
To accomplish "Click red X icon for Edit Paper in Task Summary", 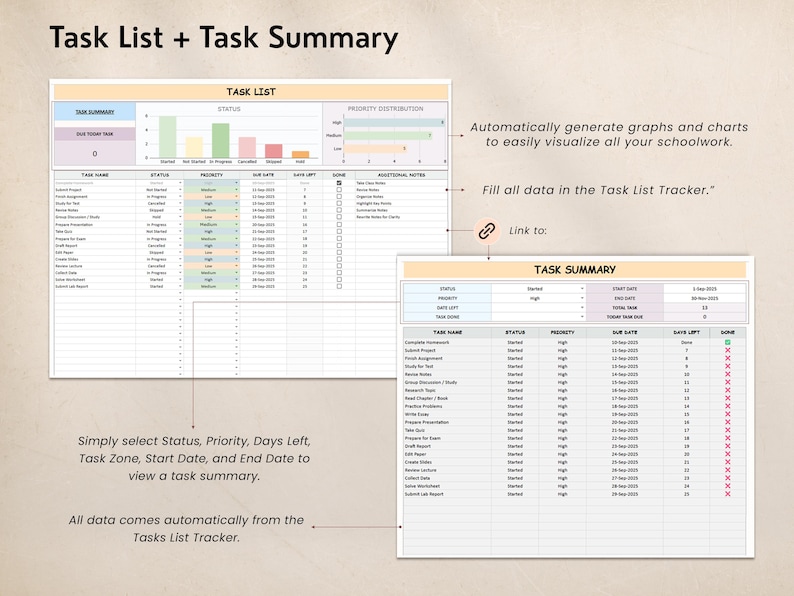I will 728,454.
